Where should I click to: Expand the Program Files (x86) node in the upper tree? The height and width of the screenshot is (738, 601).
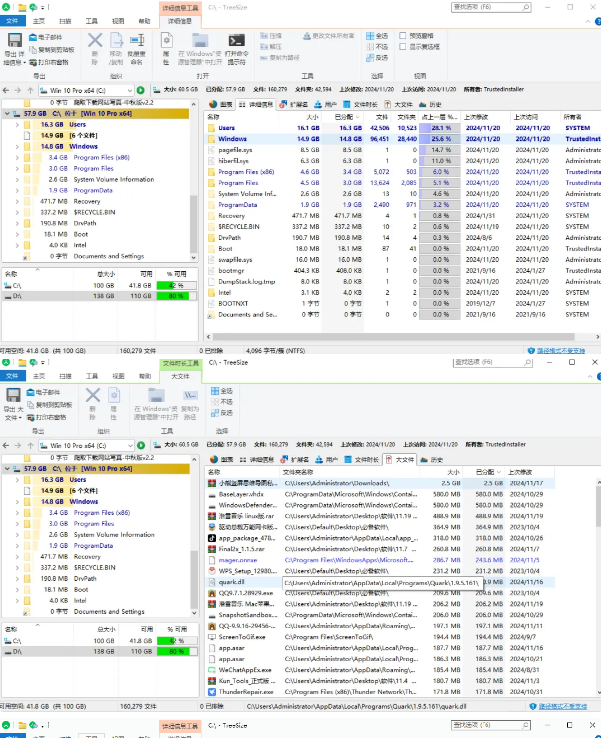pos(17,157)
